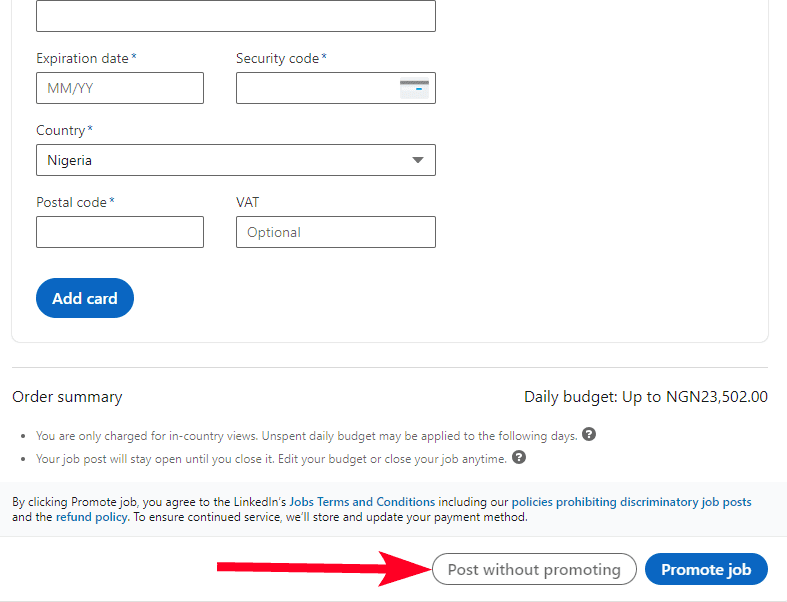Screen dimensions: 787x602
Task: Click the Postal code label
Action: tap(71, 202)
